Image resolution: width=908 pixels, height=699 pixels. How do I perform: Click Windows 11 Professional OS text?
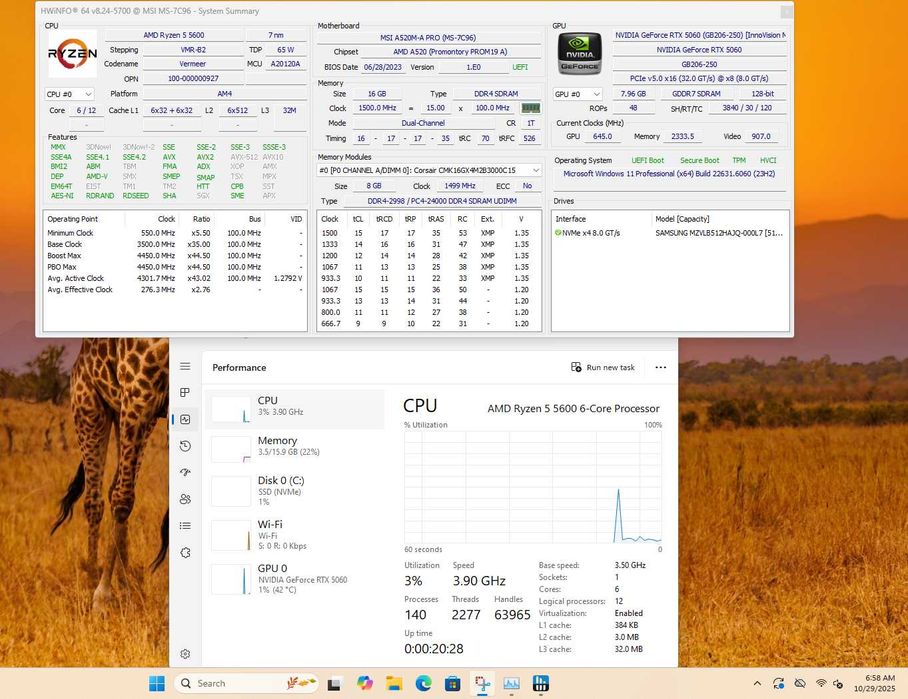coord(669,174)
